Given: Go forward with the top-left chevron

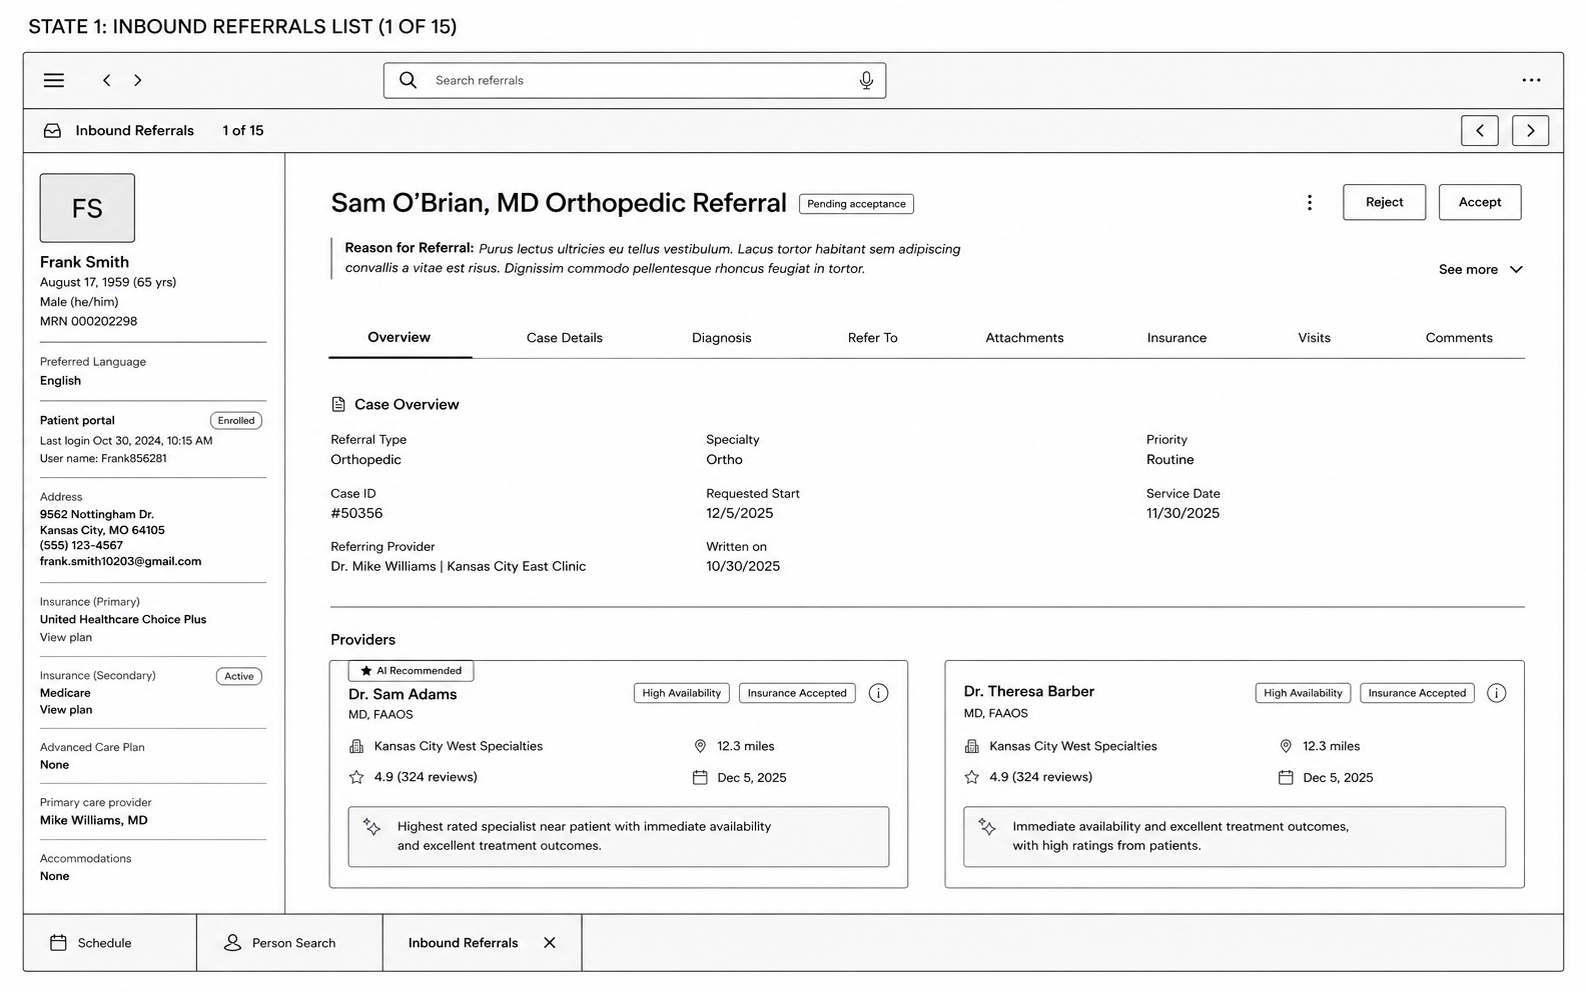Looking at the screenshot, I should (138, 80).
